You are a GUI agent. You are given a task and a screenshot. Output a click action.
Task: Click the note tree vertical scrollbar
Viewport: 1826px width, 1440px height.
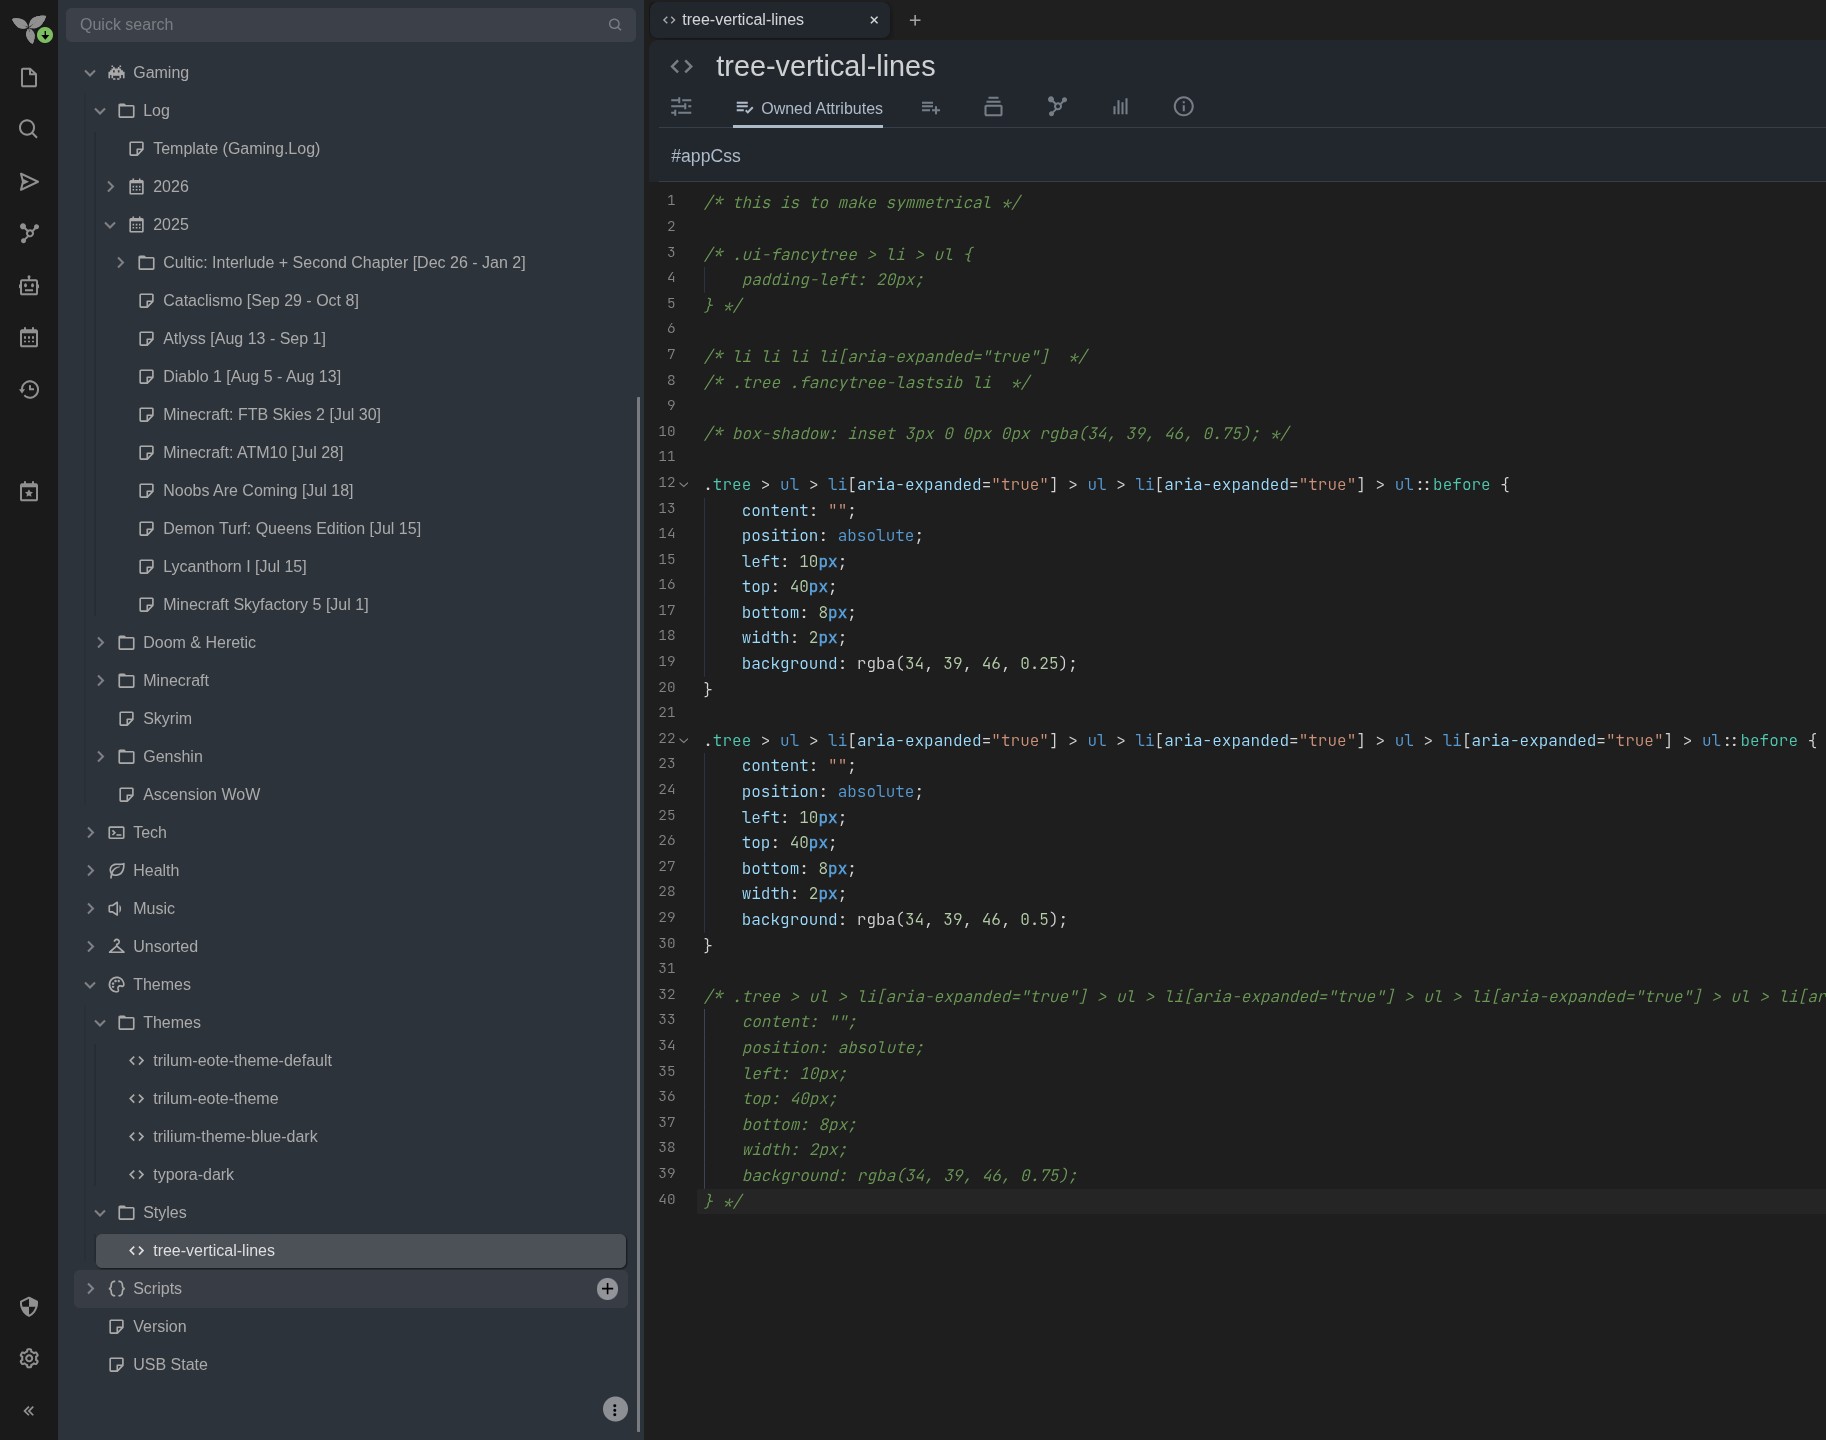[639, 915]
